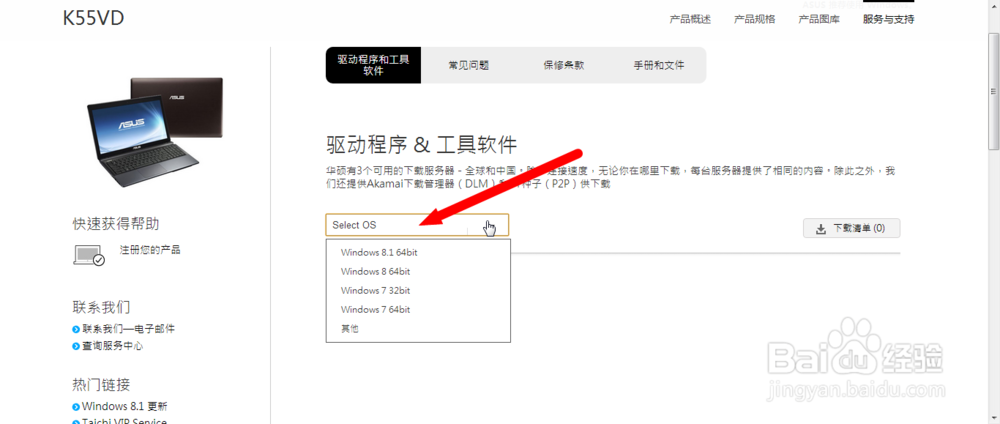1000x424 pixels.
Task: Go to 产品概述 in top navigation
Action: (690, 19)
